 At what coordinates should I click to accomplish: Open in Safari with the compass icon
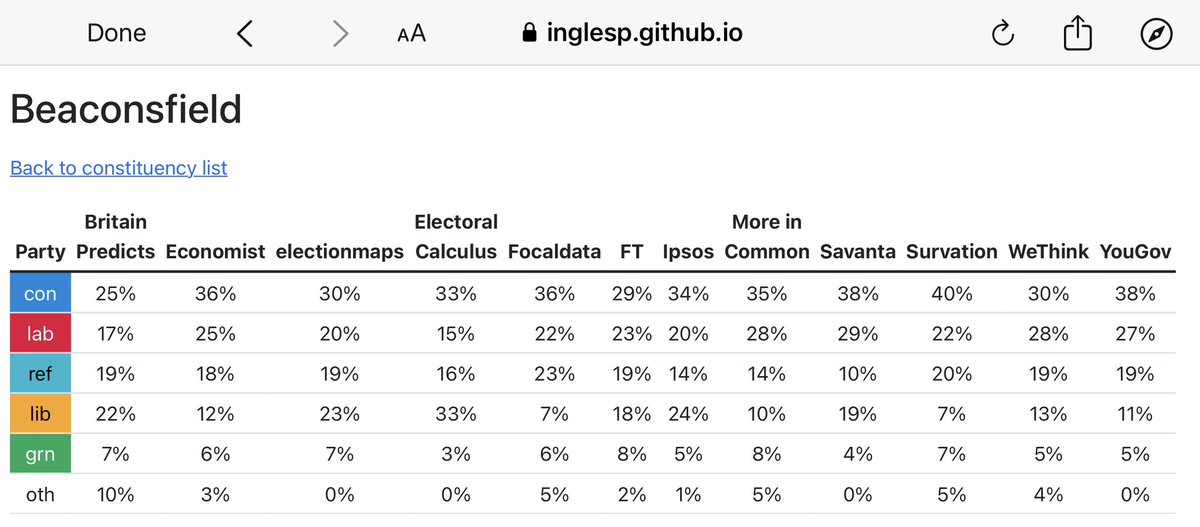click(1155, 34)
